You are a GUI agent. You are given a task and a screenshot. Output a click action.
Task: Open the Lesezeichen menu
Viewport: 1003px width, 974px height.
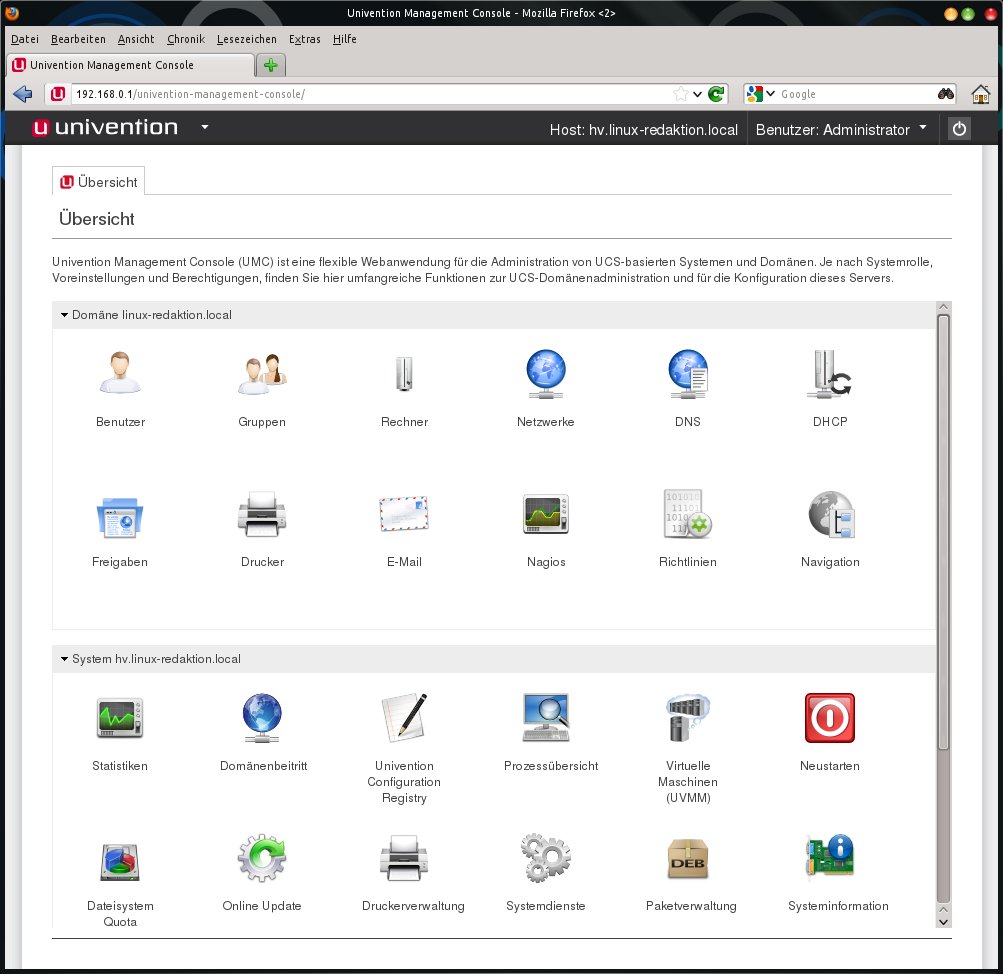click(247, 39)
